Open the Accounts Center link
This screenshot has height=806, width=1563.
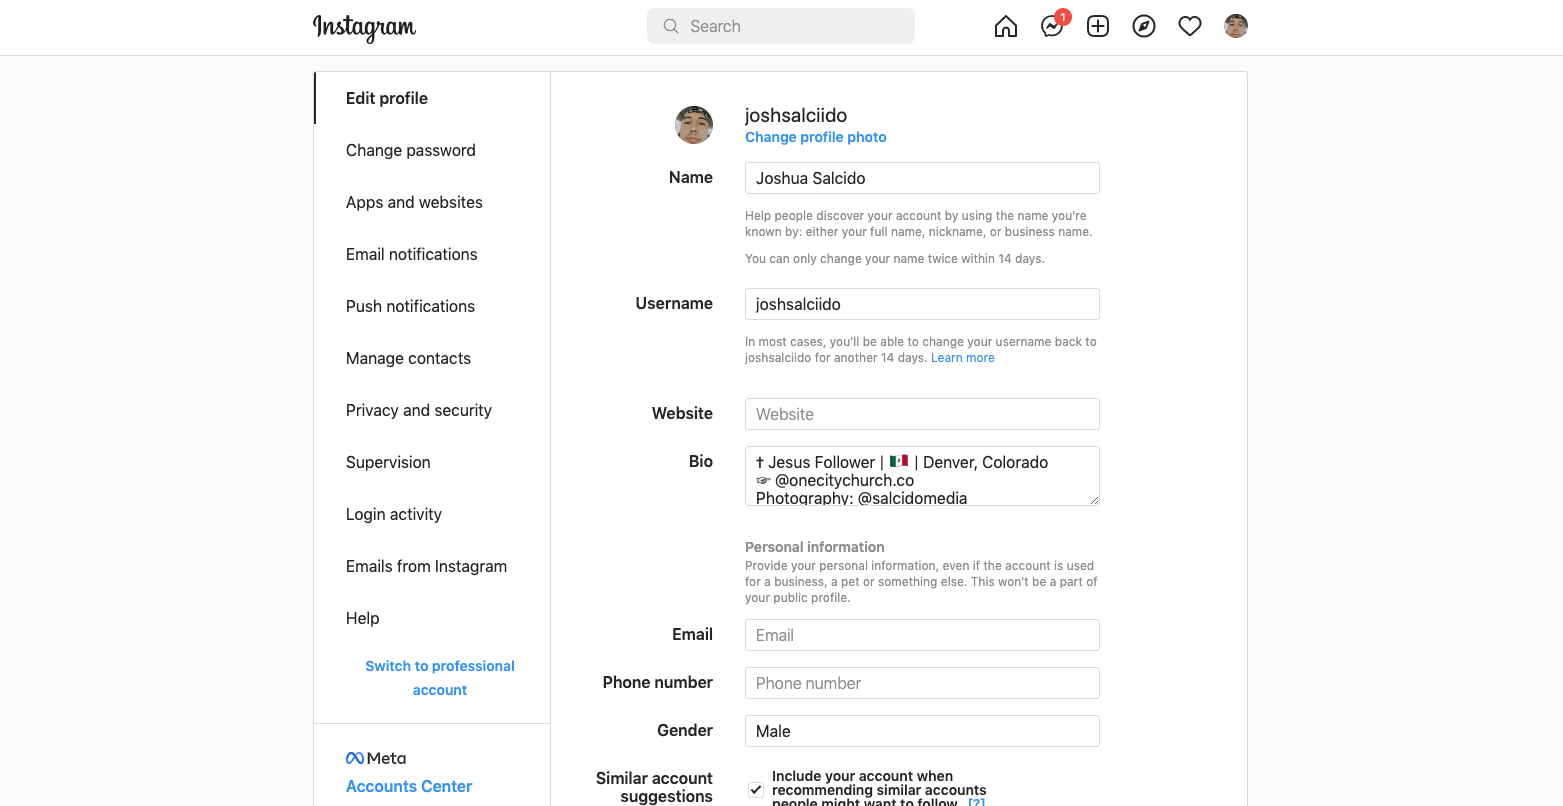point(409,786)
